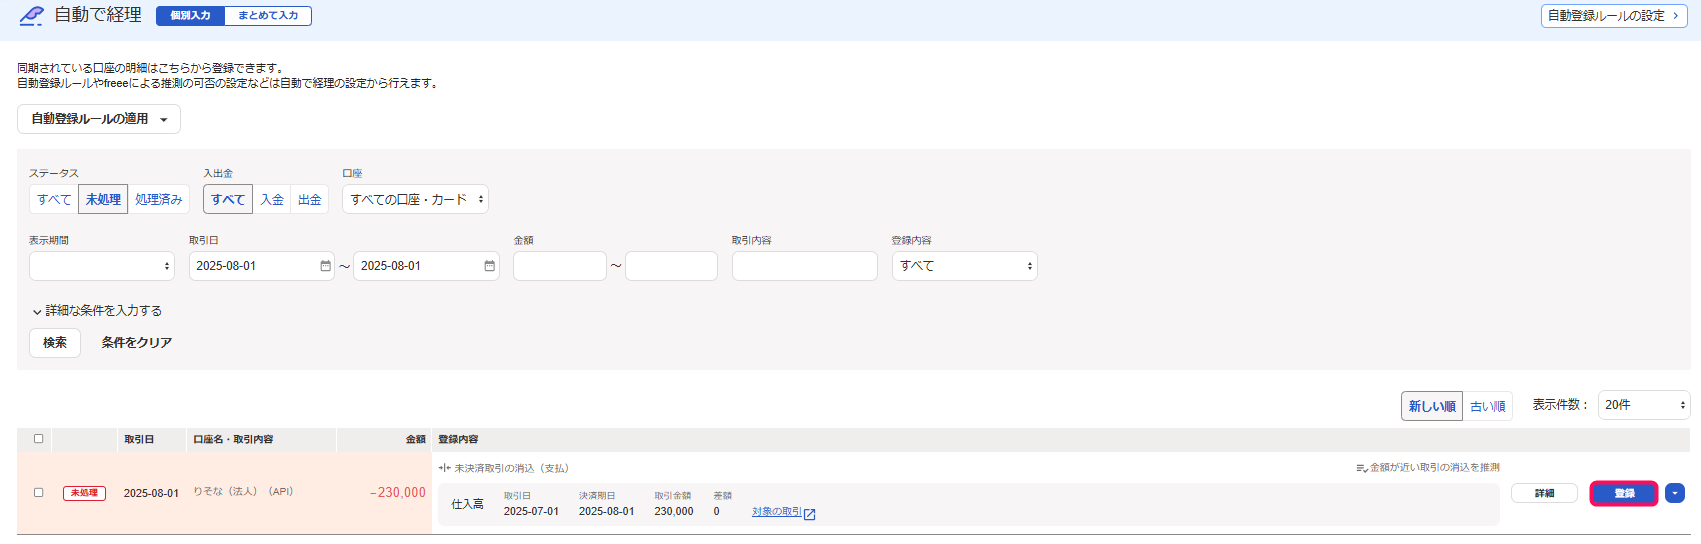
Task: Select status filter 処理済み
Action: [158, 199]
